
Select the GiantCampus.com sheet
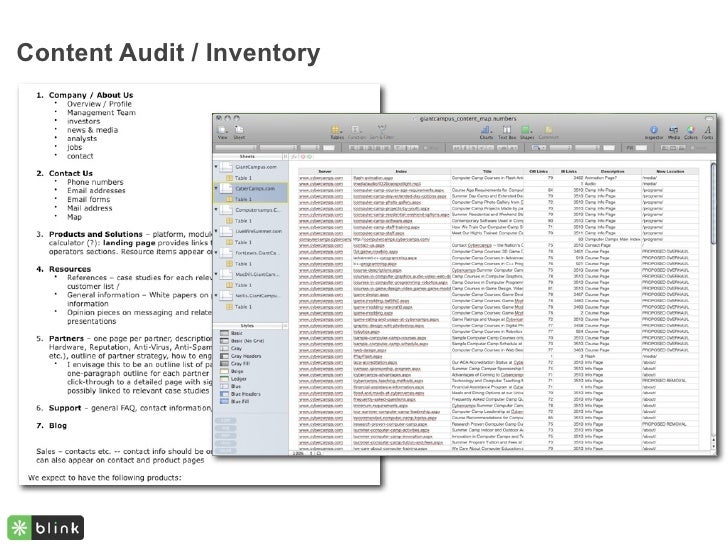point(249,167)
